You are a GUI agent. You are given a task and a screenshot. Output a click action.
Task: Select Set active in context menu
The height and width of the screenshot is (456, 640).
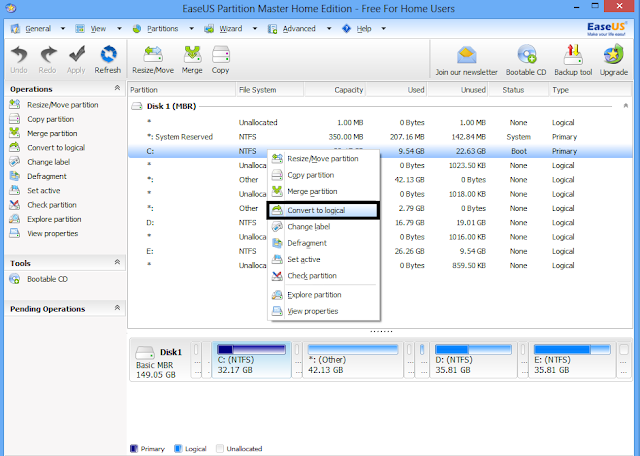click(323, 259)
